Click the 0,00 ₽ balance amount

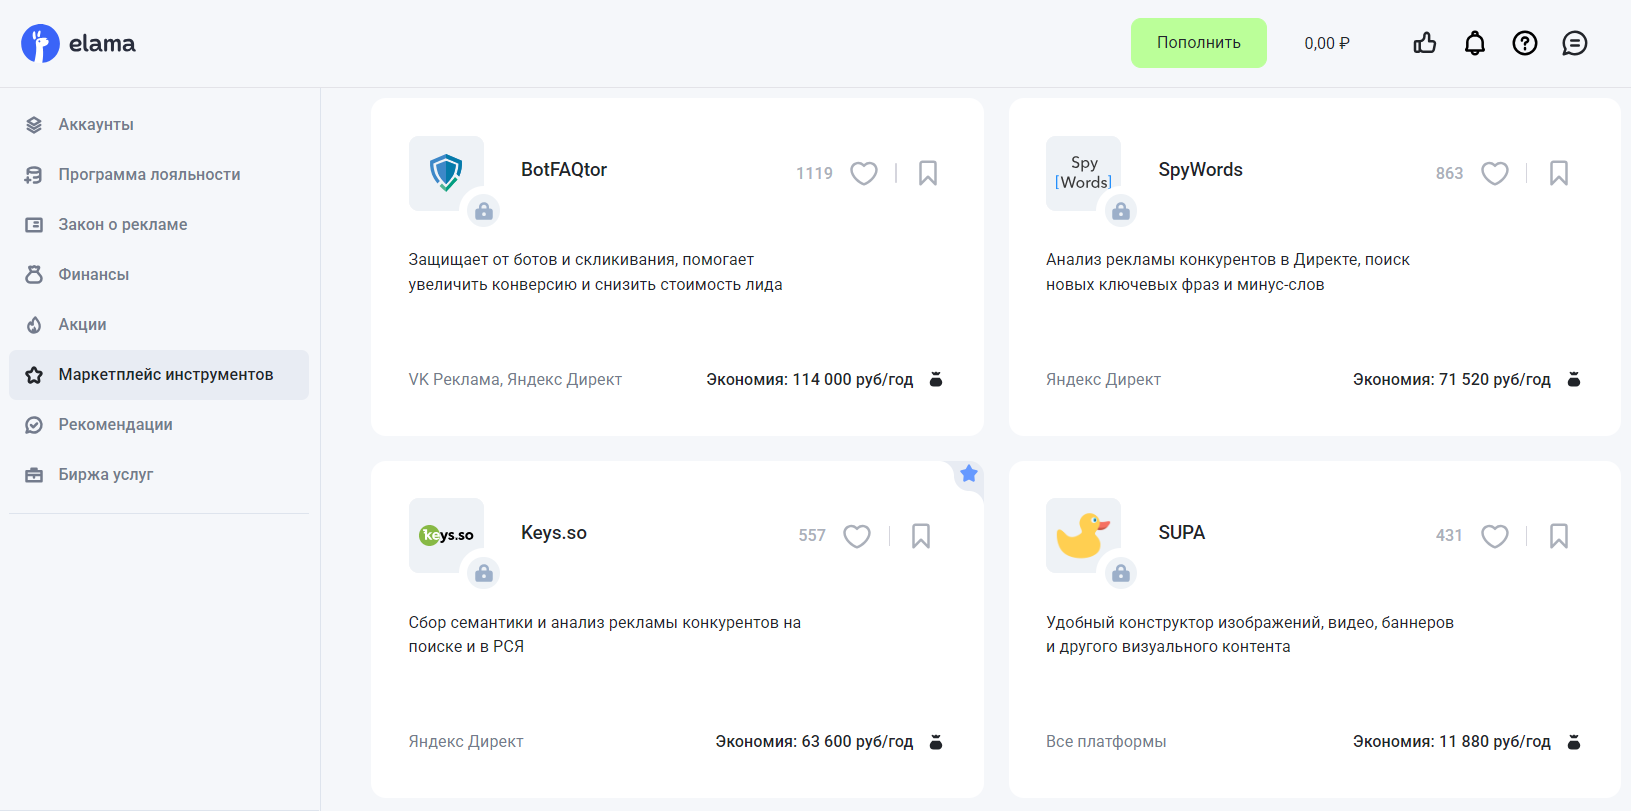click(x=1327, y=43)
